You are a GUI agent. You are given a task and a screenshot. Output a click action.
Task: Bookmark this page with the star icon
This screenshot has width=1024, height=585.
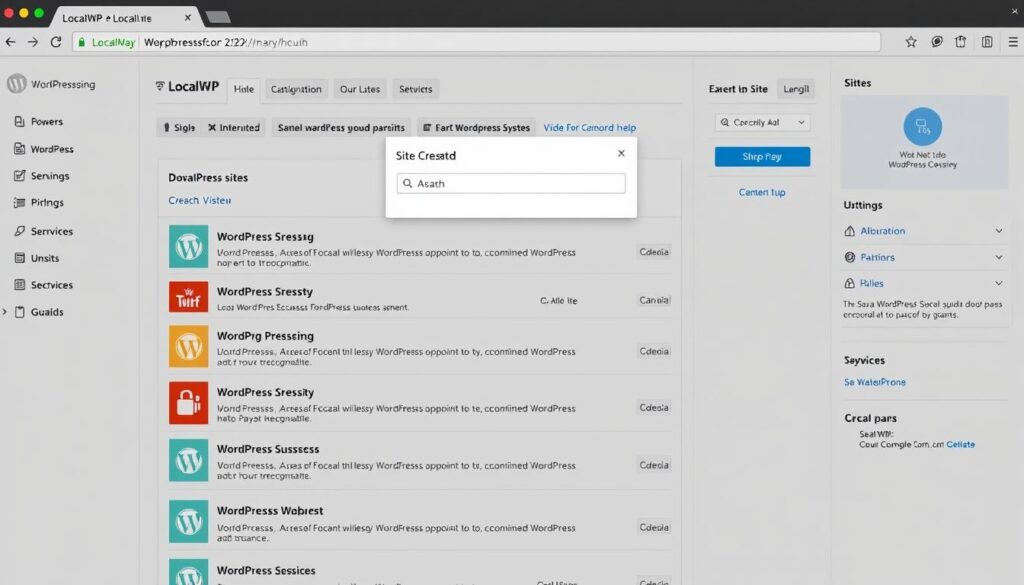[910, 42]
